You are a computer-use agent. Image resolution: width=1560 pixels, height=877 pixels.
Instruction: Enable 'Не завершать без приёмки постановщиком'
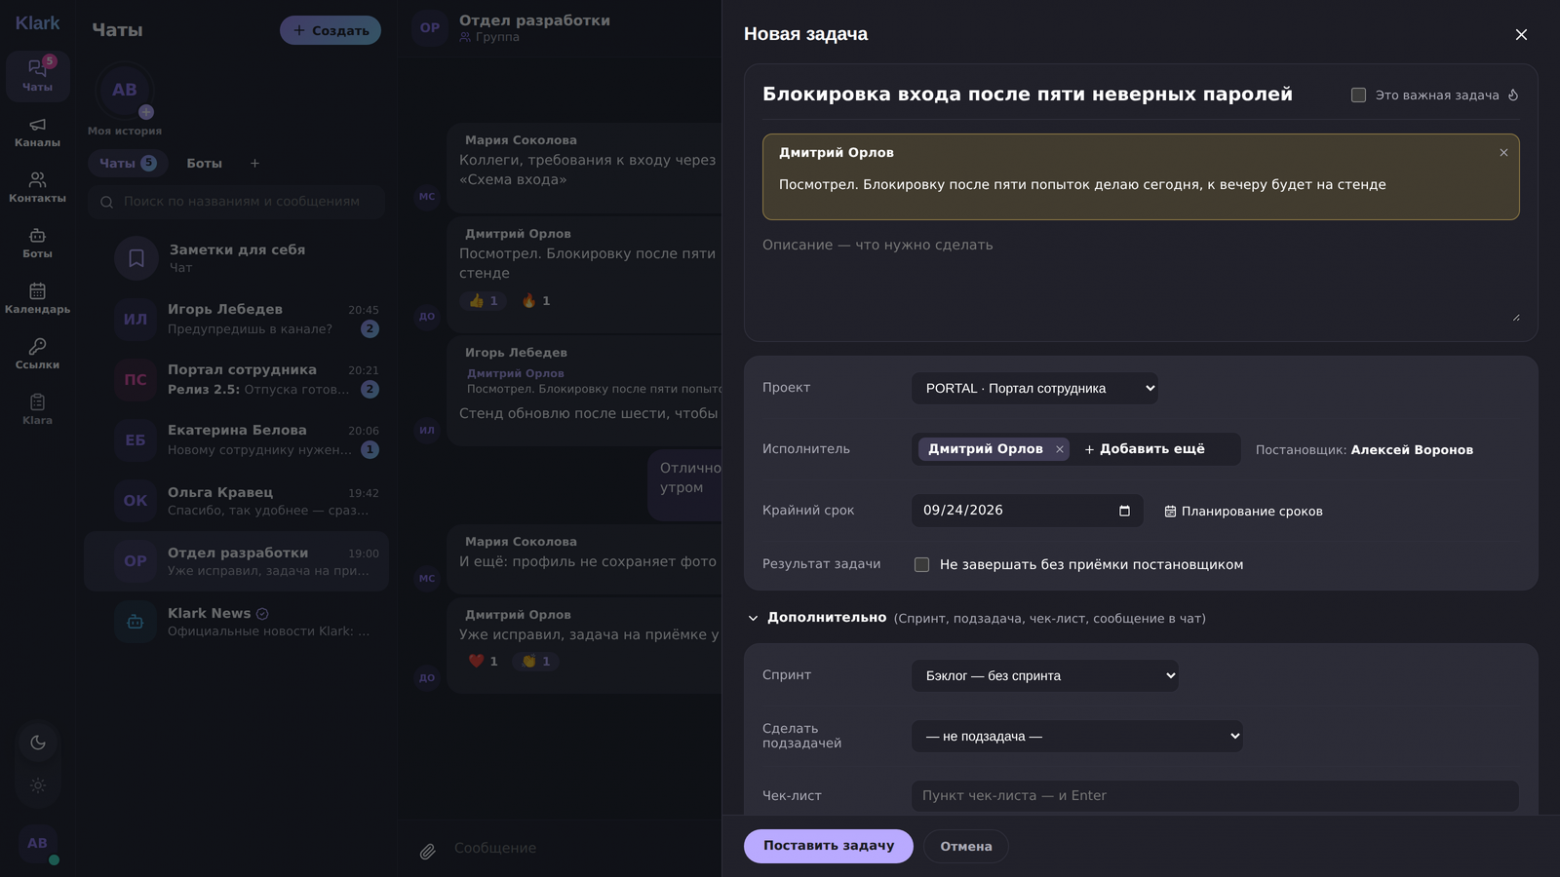pos(922,565)
